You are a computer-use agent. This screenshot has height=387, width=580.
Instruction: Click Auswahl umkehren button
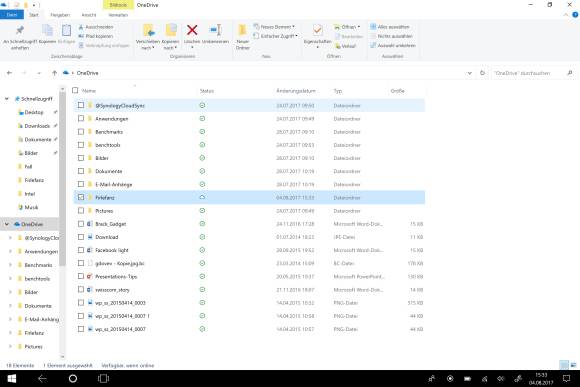pos(393,46)
